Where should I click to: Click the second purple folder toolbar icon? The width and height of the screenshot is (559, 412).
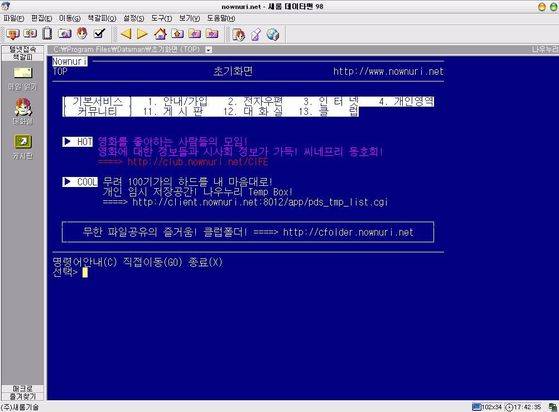[195, 34]
